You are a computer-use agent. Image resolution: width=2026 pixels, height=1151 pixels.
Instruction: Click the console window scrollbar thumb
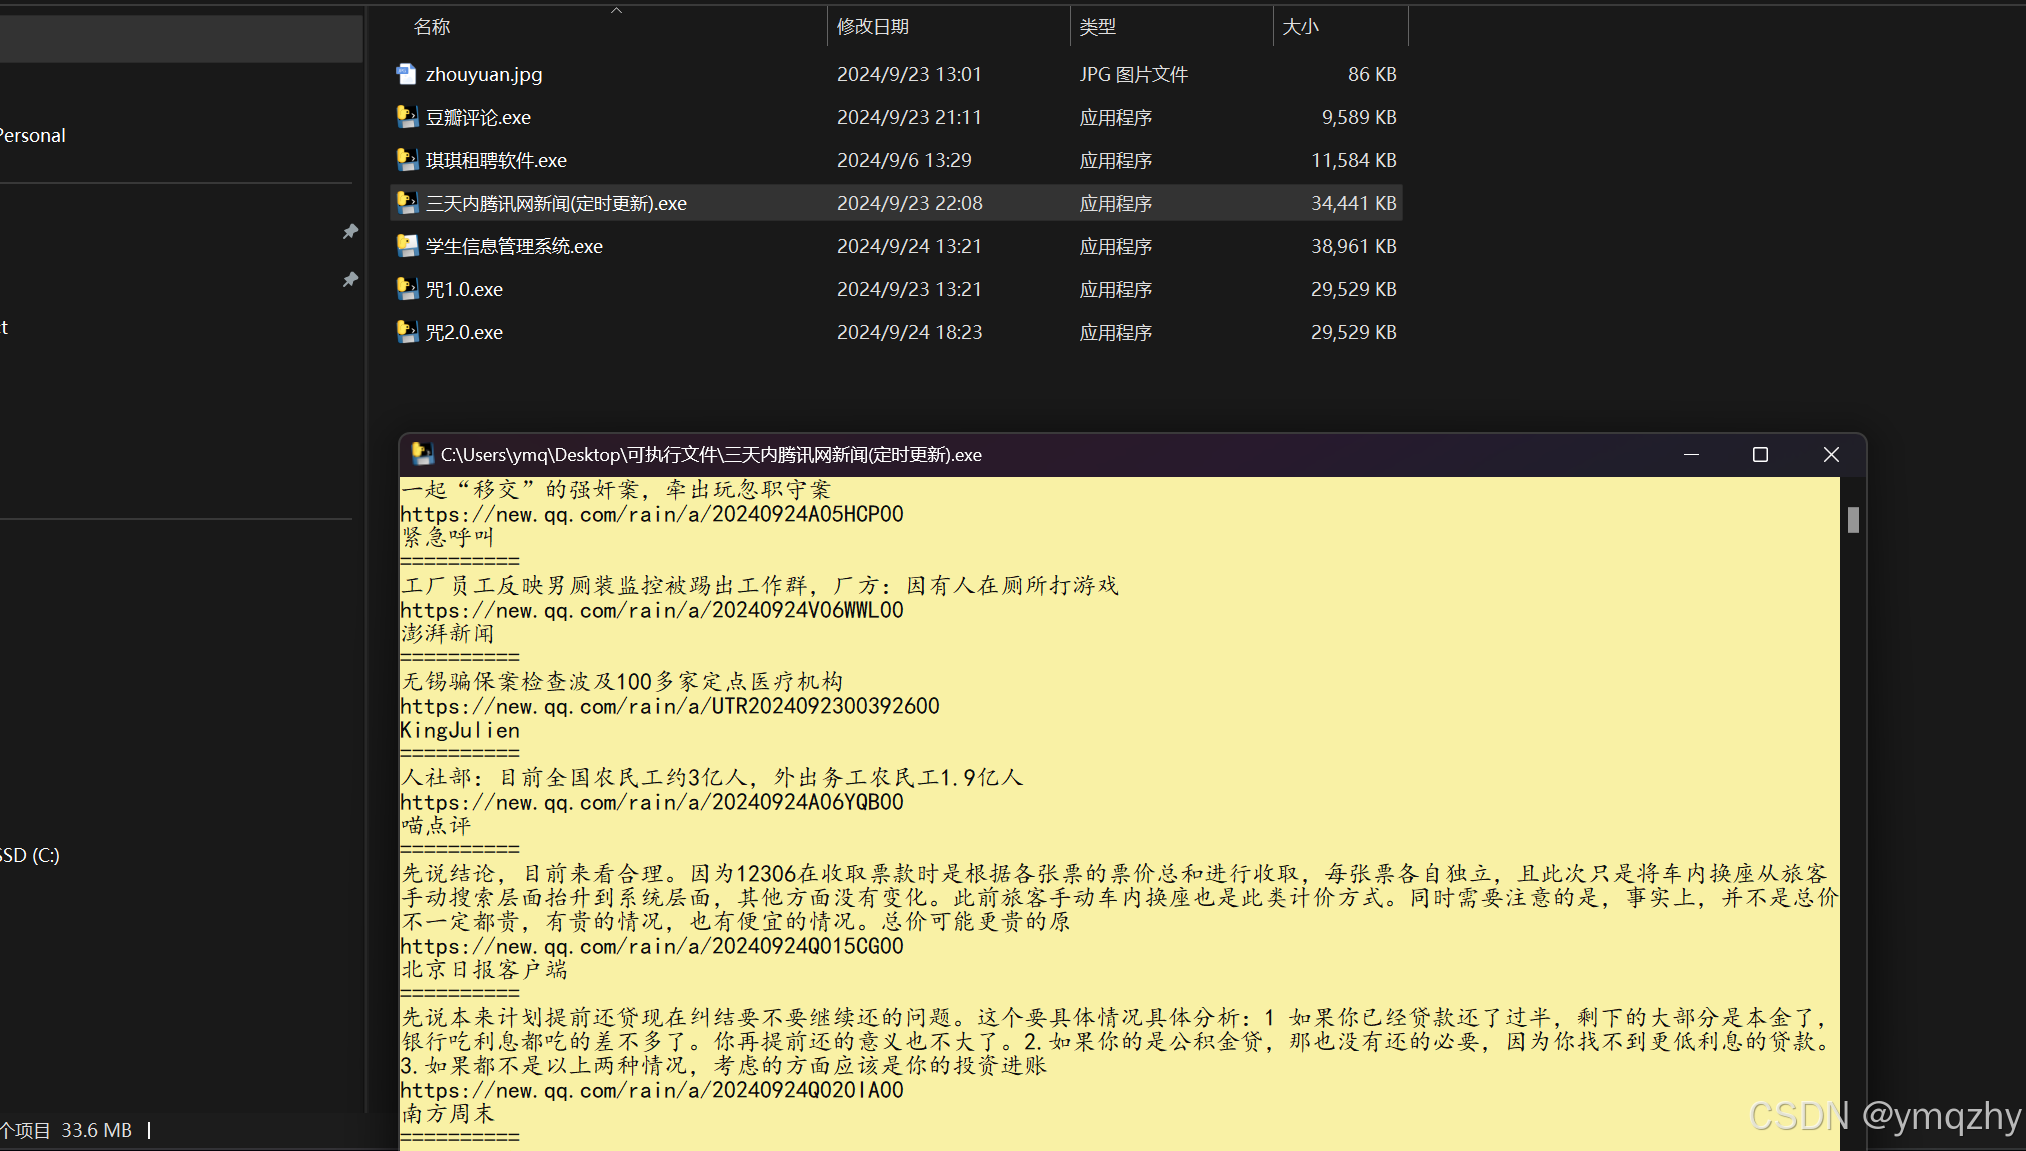pyautogui.click(x=1853, y=520)
